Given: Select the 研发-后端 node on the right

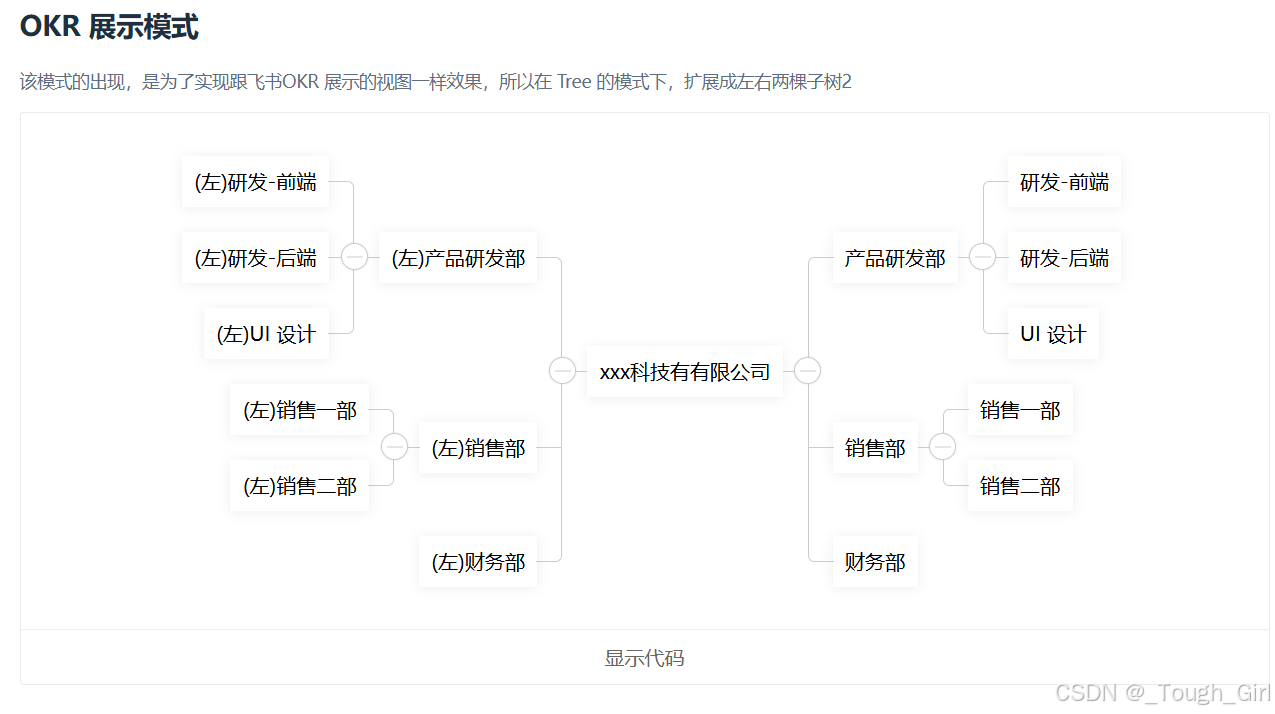Looking at the screenshot, I should click(1063, 257).
